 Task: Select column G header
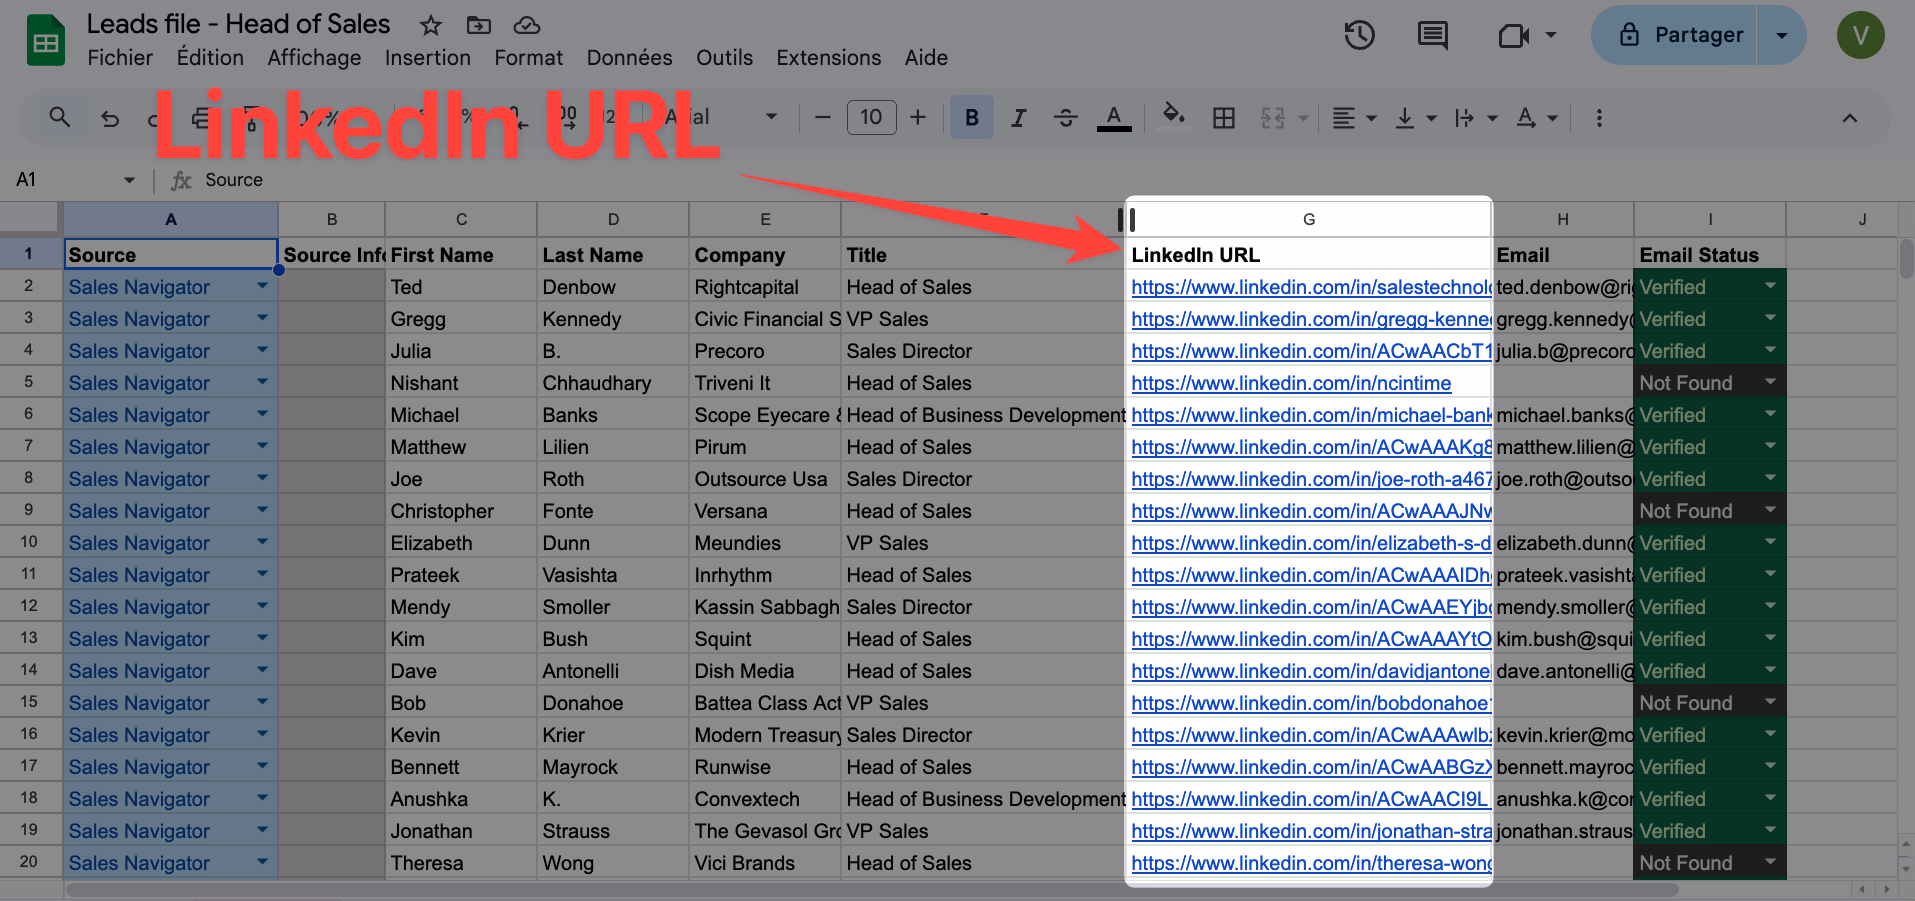[1309, 219]
